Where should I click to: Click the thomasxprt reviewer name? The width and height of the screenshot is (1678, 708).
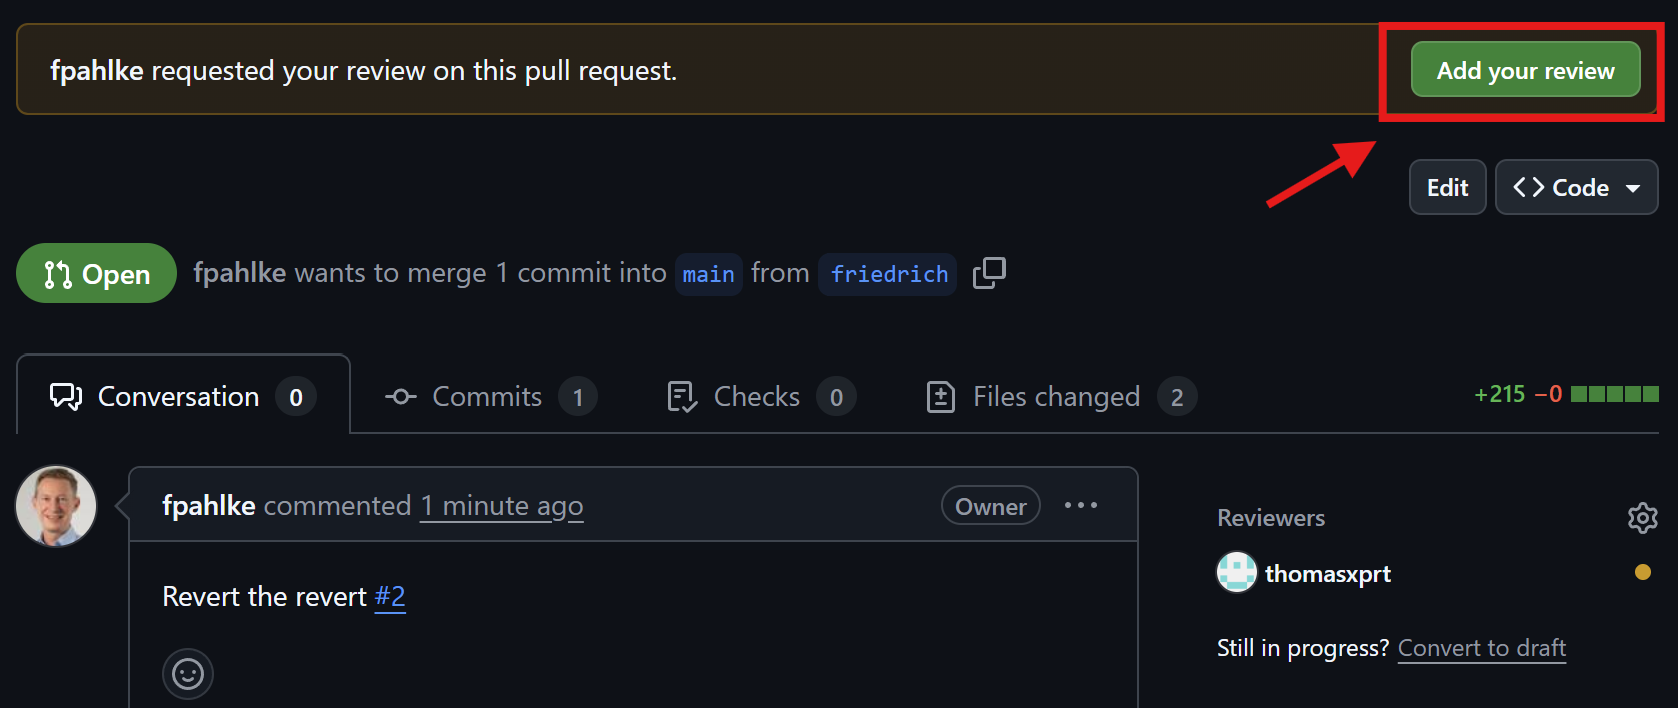click(1327, 574)
